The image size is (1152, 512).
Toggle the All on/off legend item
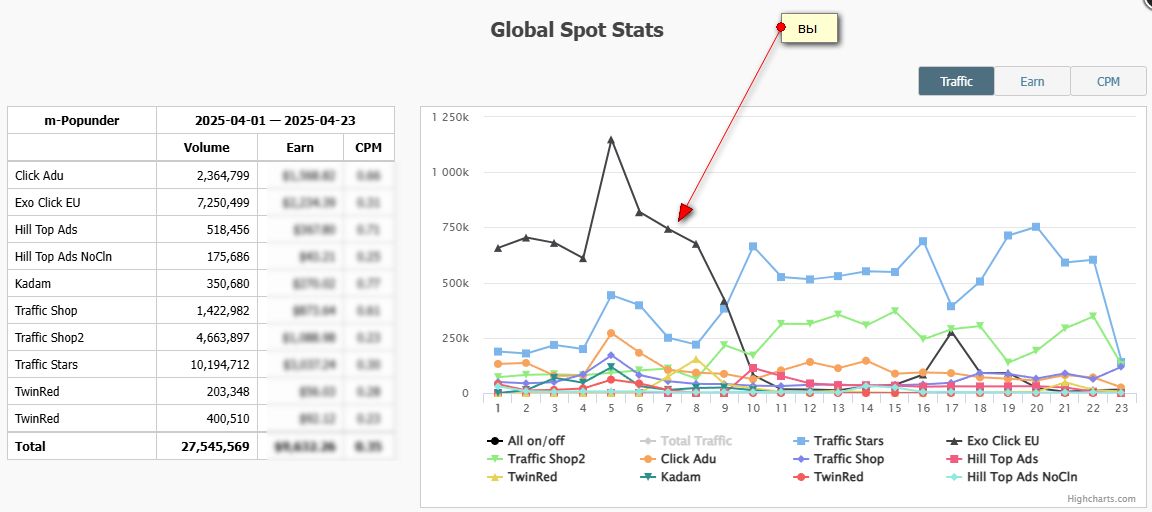[x=529, y=441]
